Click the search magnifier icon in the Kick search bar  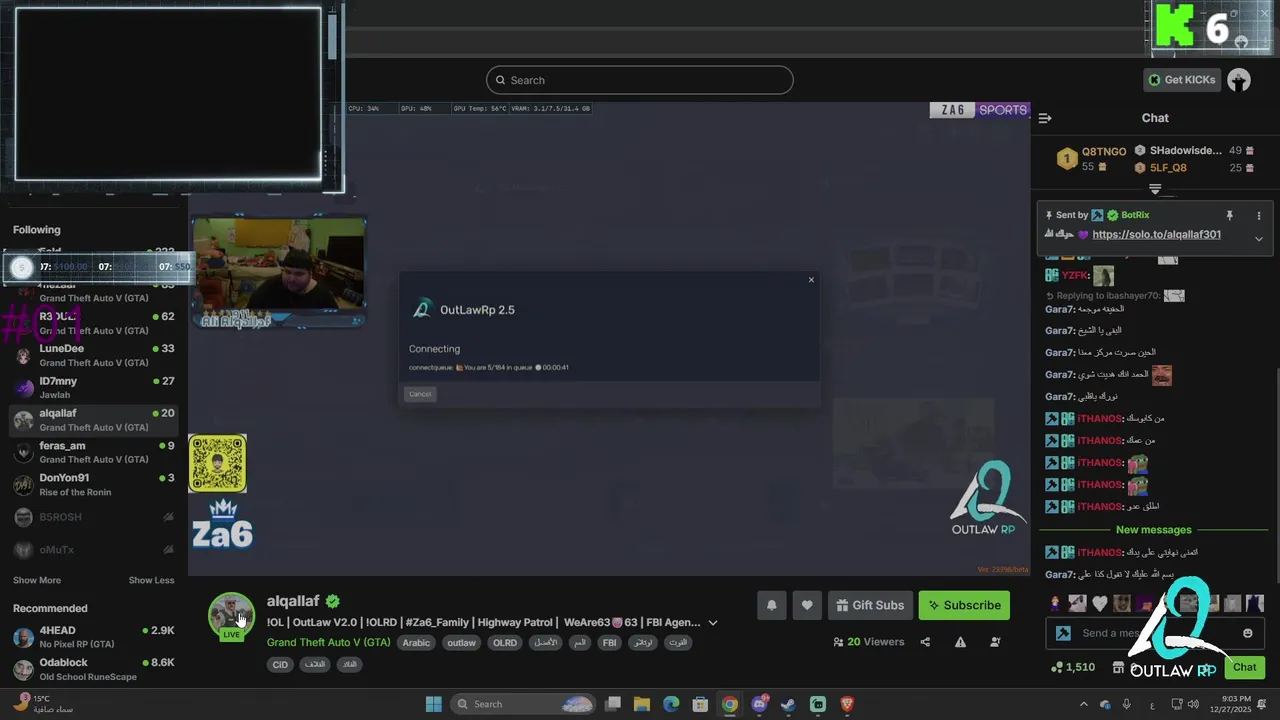tap(502, 80)
